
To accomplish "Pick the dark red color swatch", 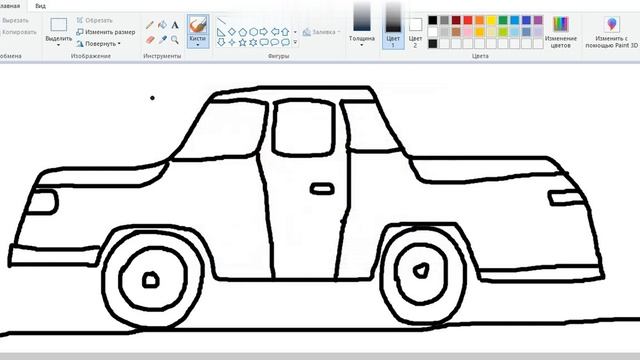I will coord(456,20).
